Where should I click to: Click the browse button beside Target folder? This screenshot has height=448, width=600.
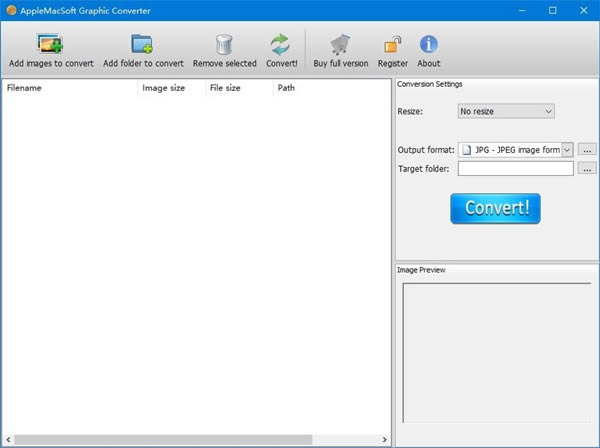(x=586, y=168)
